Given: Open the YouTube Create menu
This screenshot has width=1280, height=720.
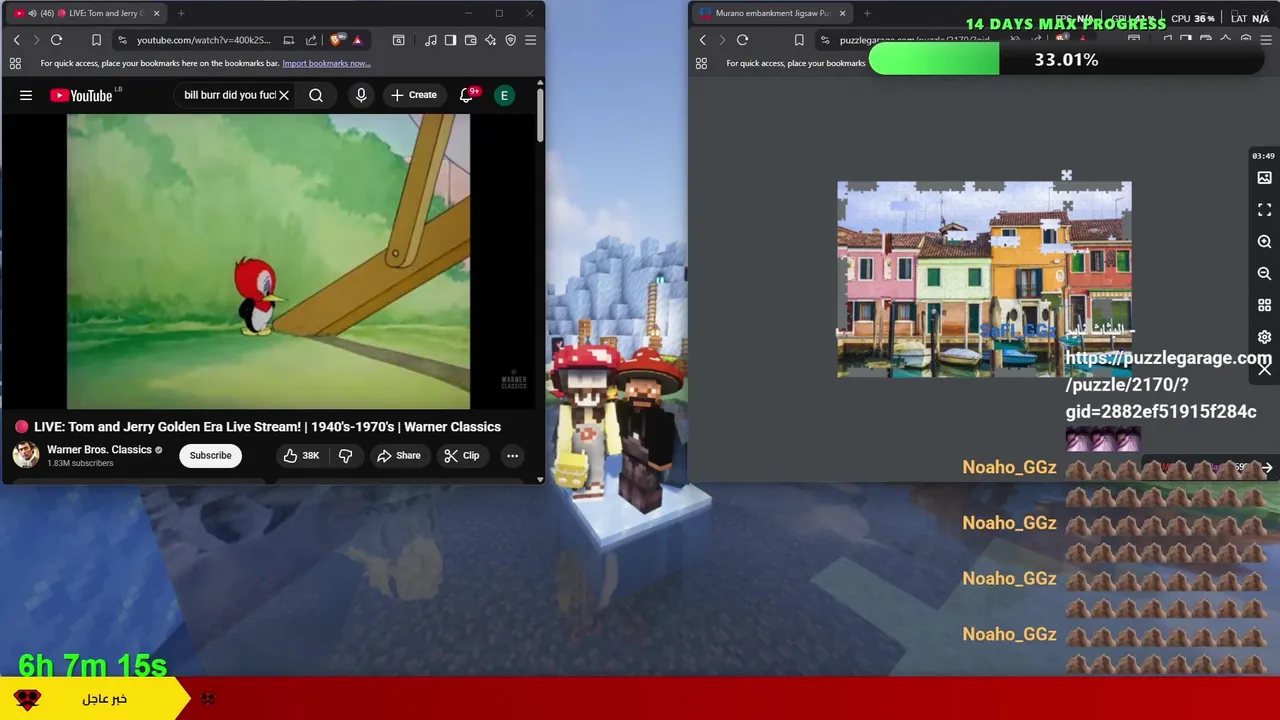Looking at the screenshot, I should [x=414, y=95].
